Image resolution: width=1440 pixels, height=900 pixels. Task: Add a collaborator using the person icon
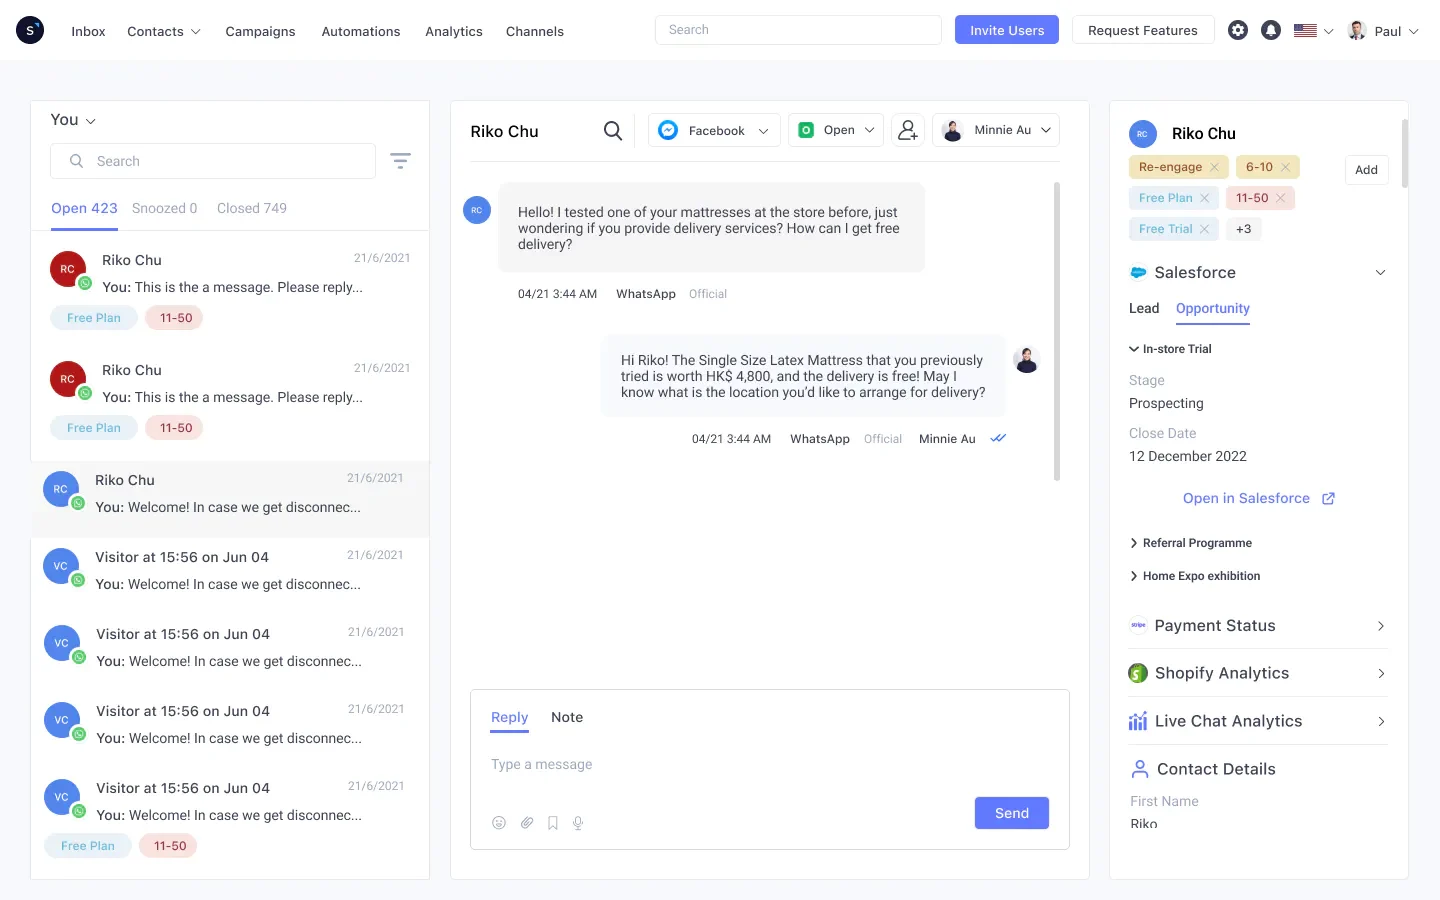coord(907,130)
